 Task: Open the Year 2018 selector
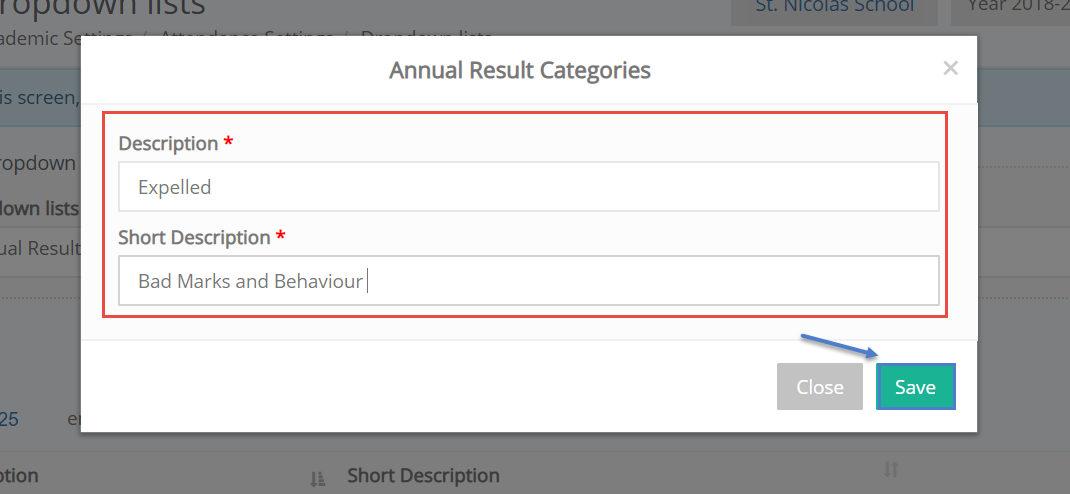[1011, 8]
